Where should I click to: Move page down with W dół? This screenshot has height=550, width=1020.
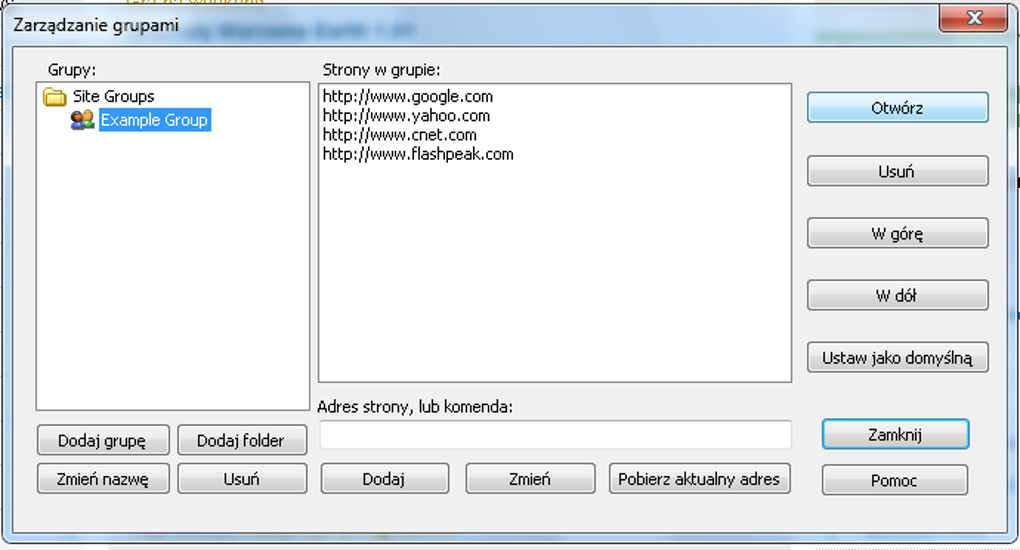(x=897, y=296)
